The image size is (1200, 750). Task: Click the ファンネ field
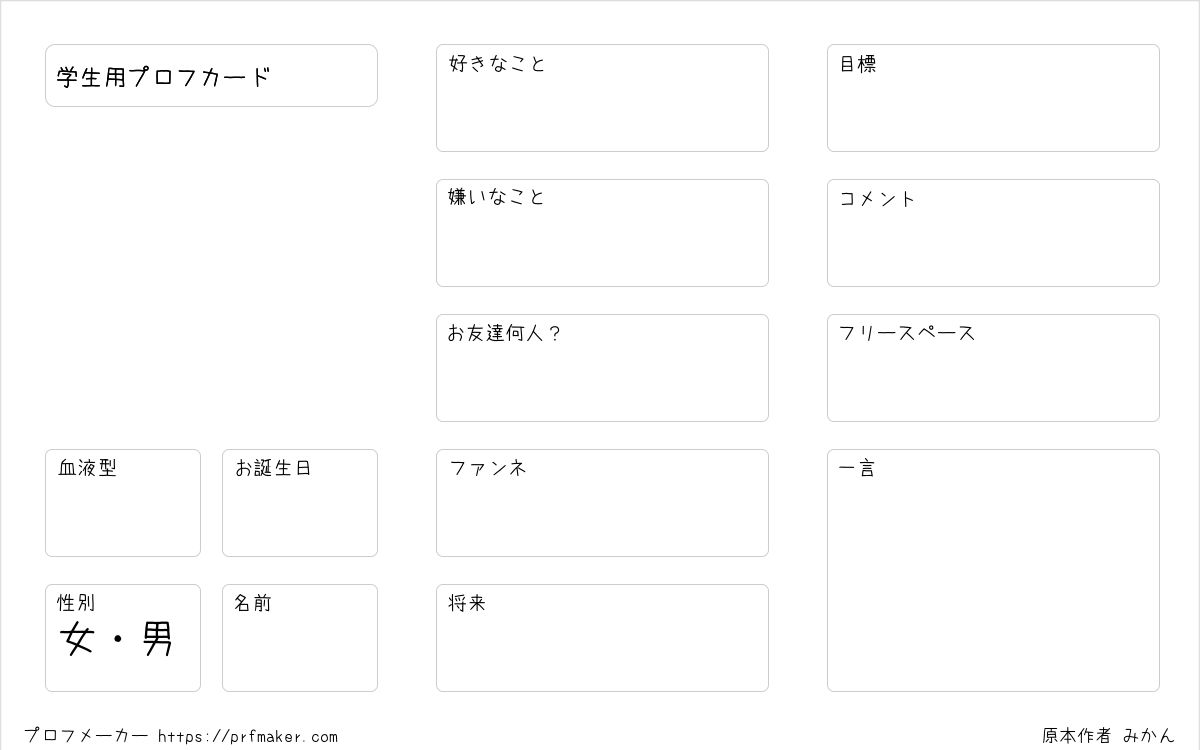602,503
